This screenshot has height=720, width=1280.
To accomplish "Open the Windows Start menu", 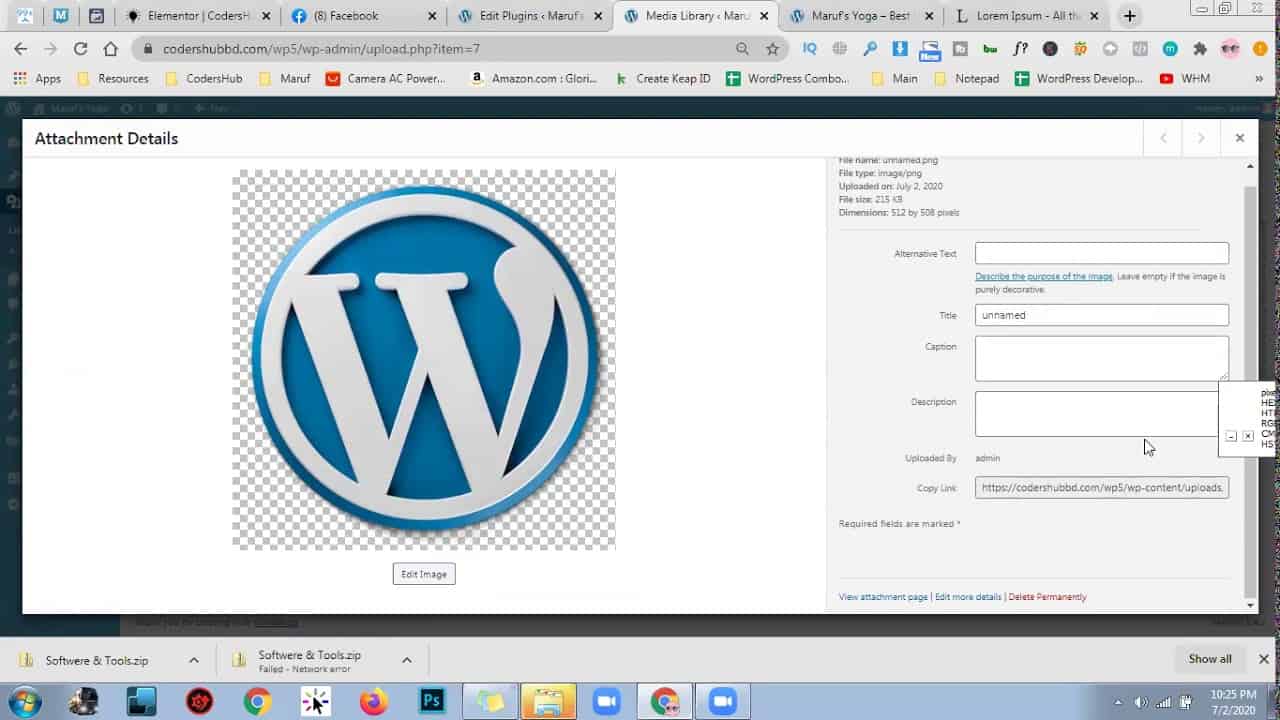I will 24,702.
